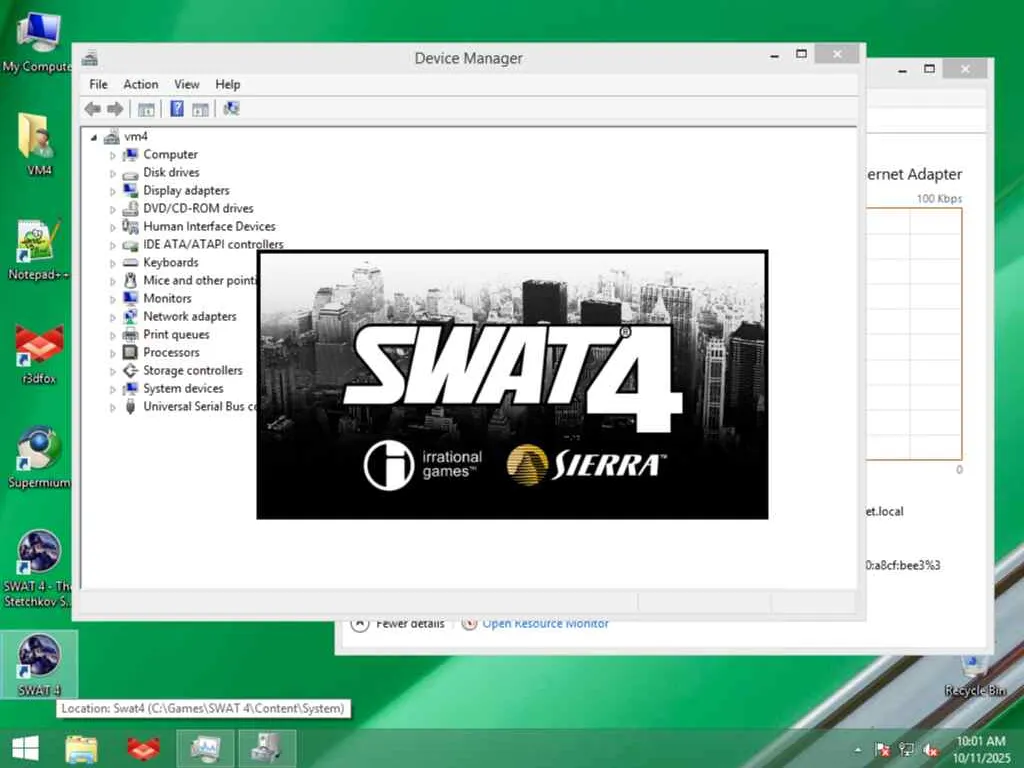1024x768 pixels.
Task: Click the network tray icon
Action: pos(906,750)
